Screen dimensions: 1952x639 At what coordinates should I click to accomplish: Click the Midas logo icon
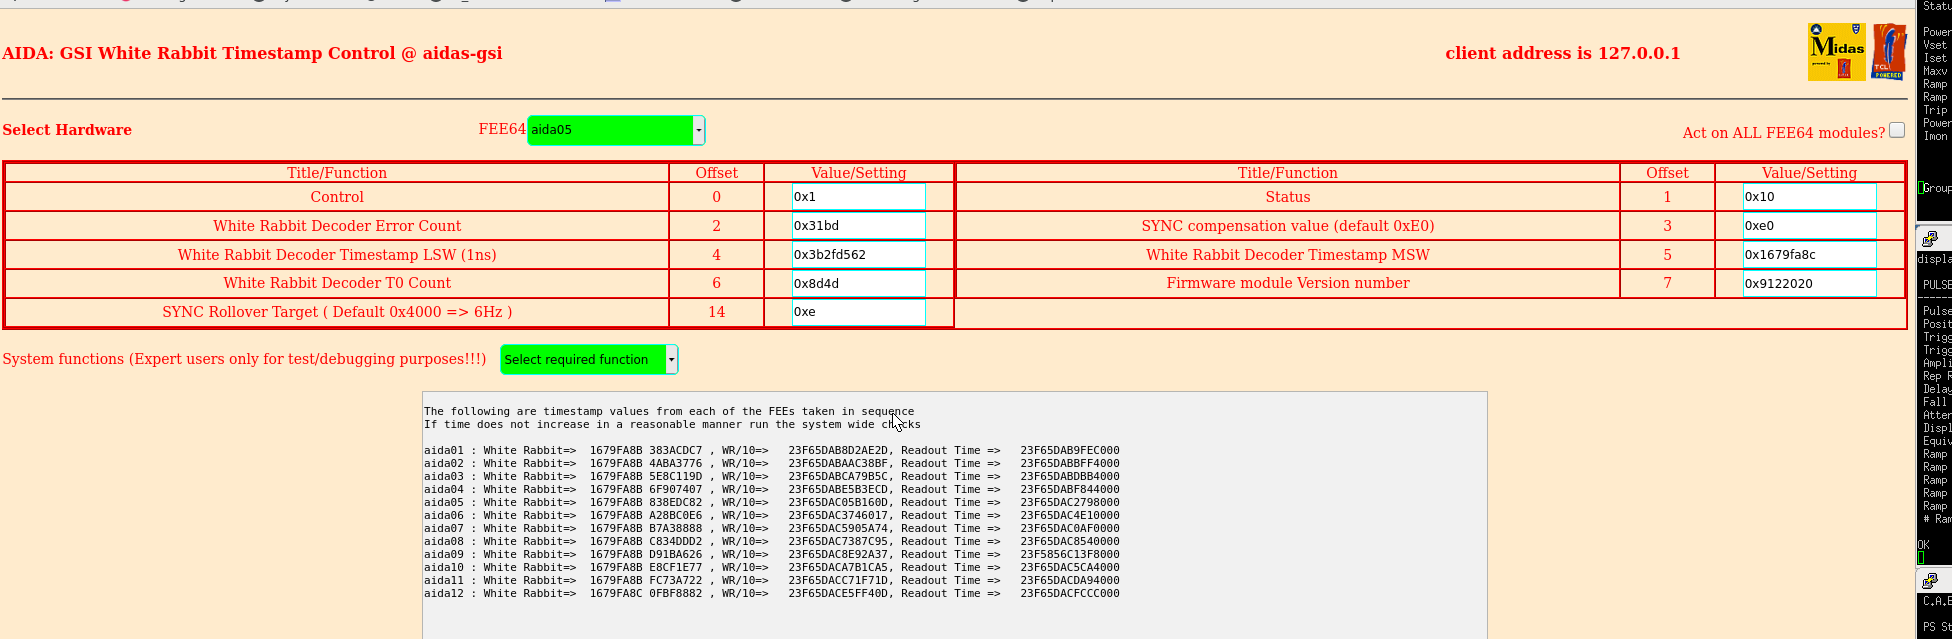(1836, 52)
